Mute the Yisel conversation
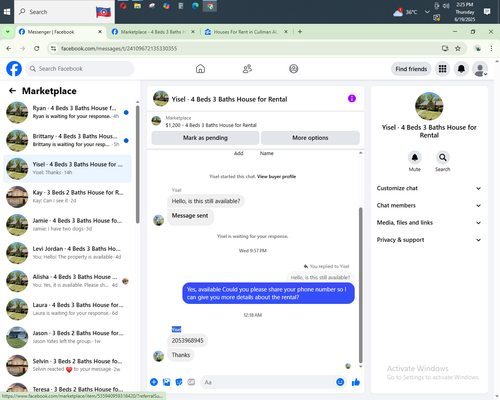500x400 pixels. 415,157
